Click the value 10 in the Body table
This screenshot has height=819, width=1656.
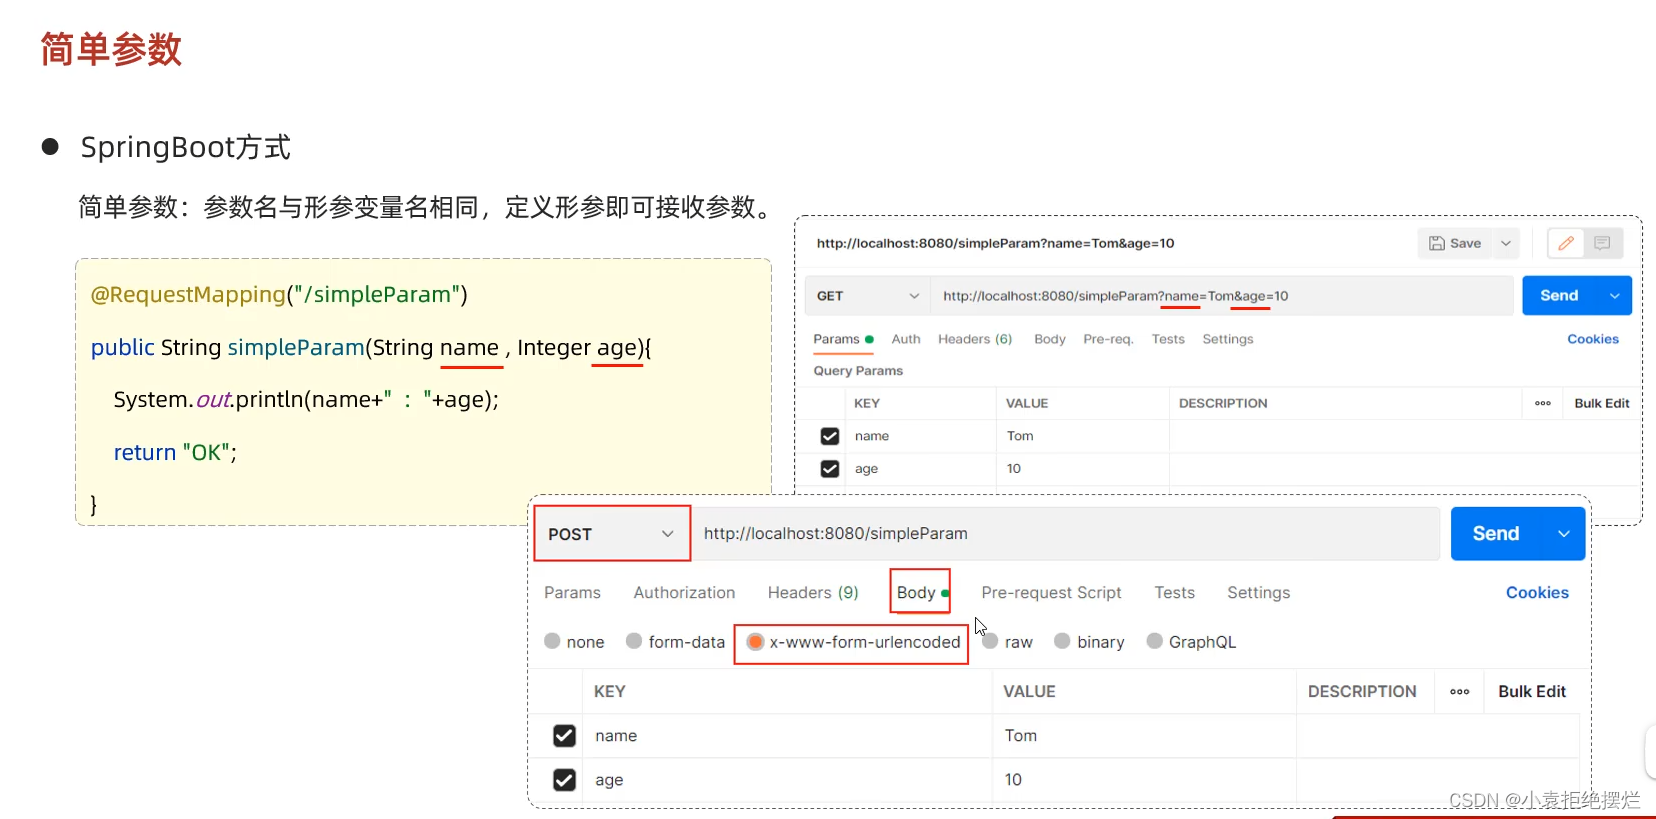click(1013, 779)
